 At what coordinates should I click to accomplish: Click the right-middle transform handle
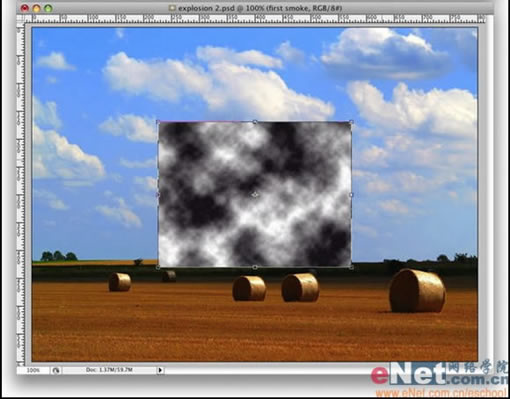(x=351, y=195)
